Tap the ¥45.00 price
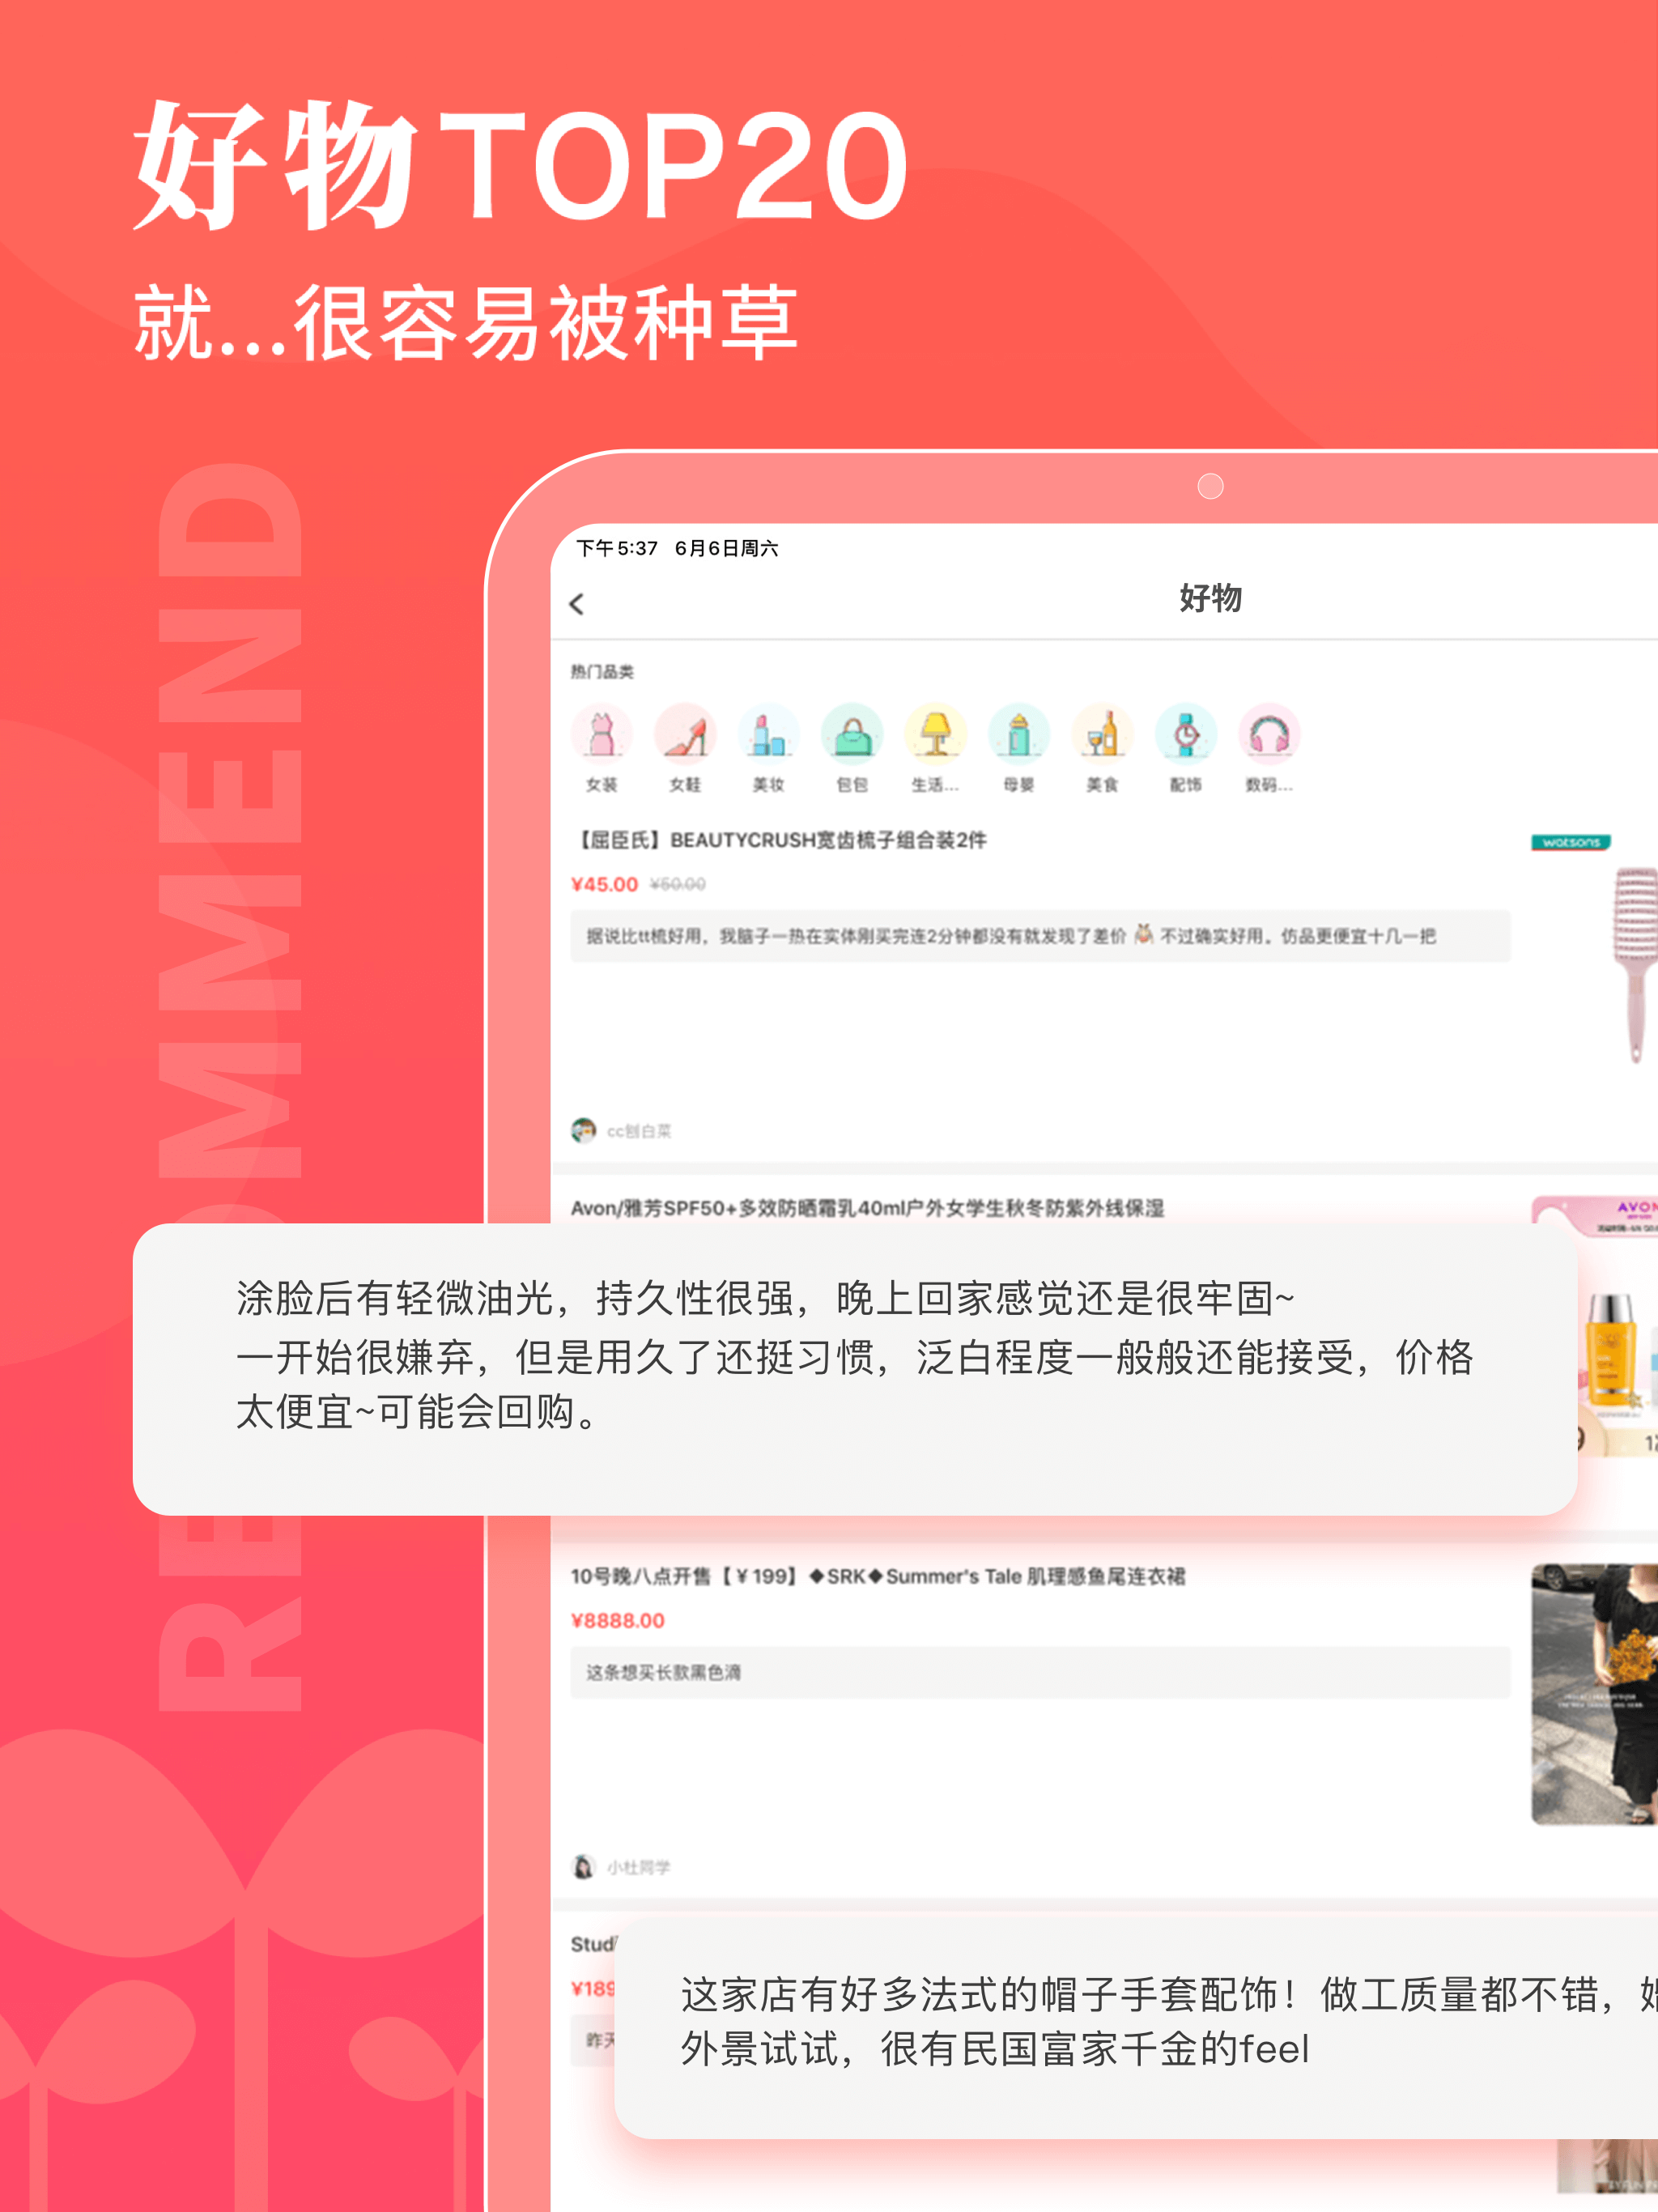This screenshot has height=2212, width=1658. pos(604,884)
